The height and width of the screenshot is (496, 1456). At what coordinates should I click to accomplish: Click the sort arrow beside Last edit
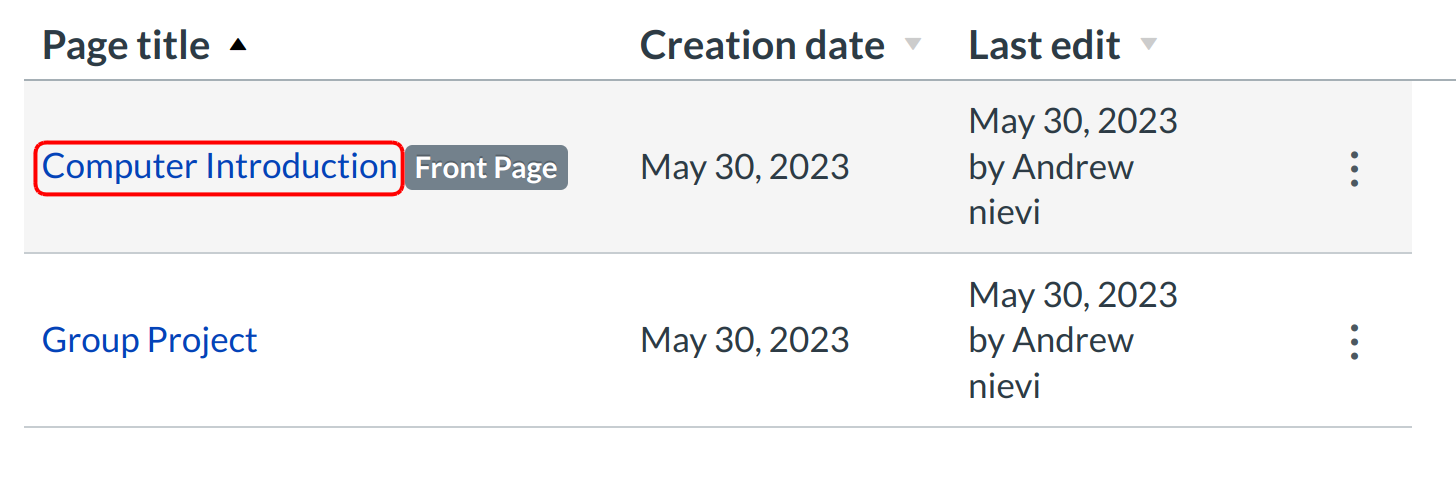point(1148,45)
